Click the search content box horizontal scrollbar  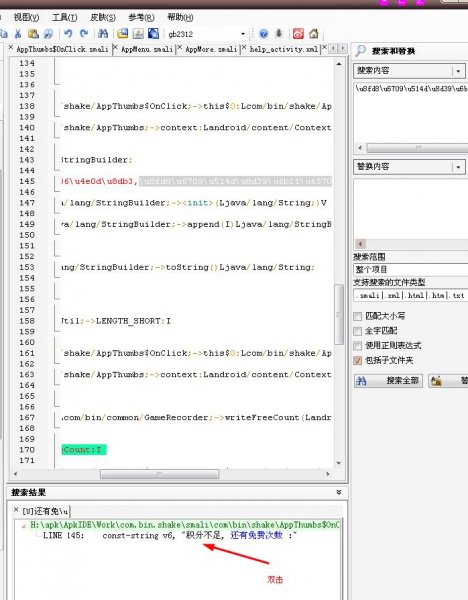click(413, 148)
